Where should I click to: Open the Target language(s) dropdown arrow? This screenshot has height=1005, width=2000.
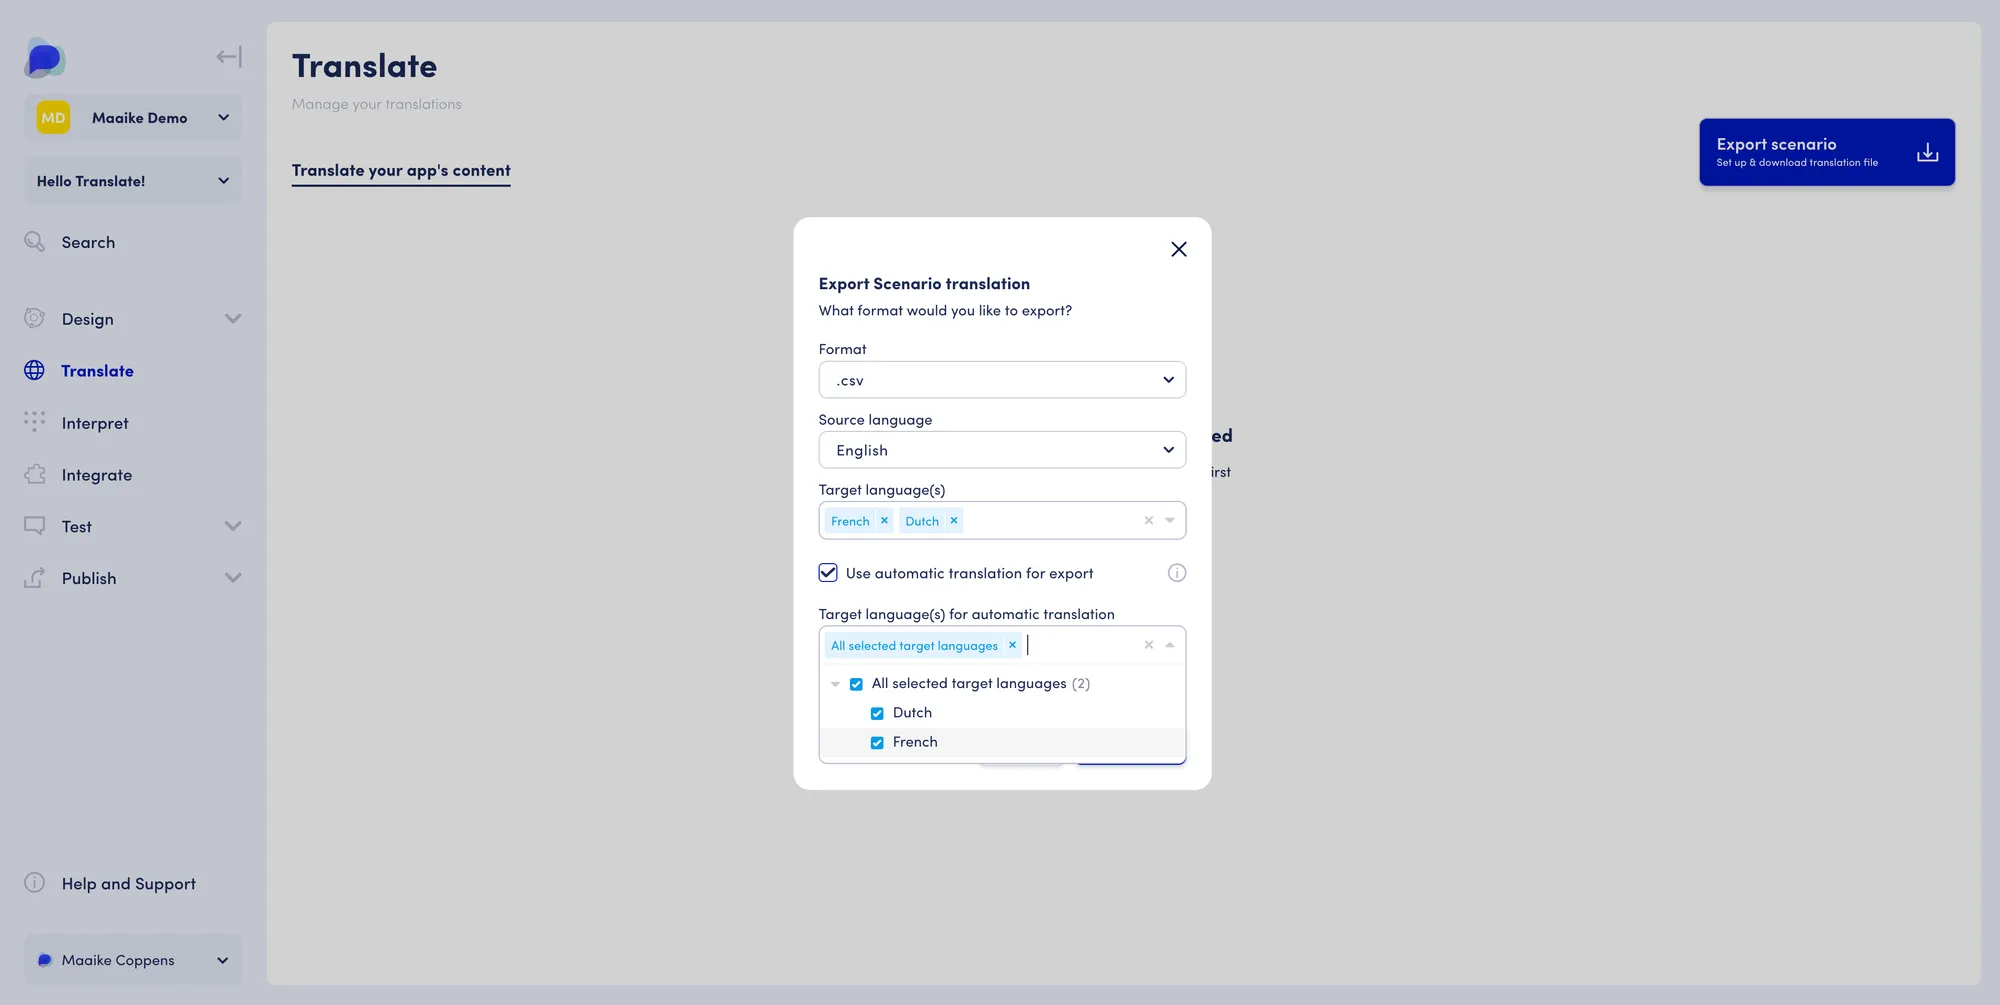[x=1170, y=520]
